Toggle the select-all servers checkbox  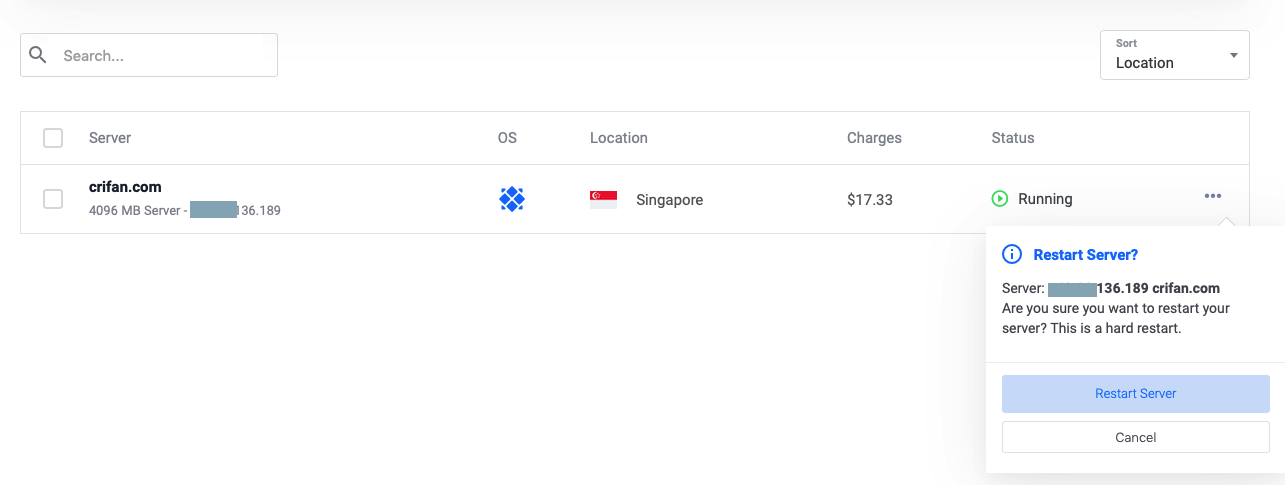click(x=53, y=138)
